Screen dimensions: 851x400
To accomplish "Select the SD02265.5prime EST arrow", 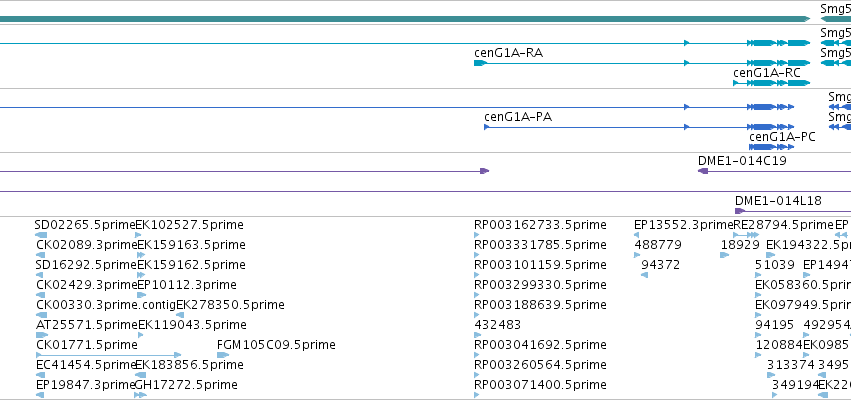I will coord(41,235).
